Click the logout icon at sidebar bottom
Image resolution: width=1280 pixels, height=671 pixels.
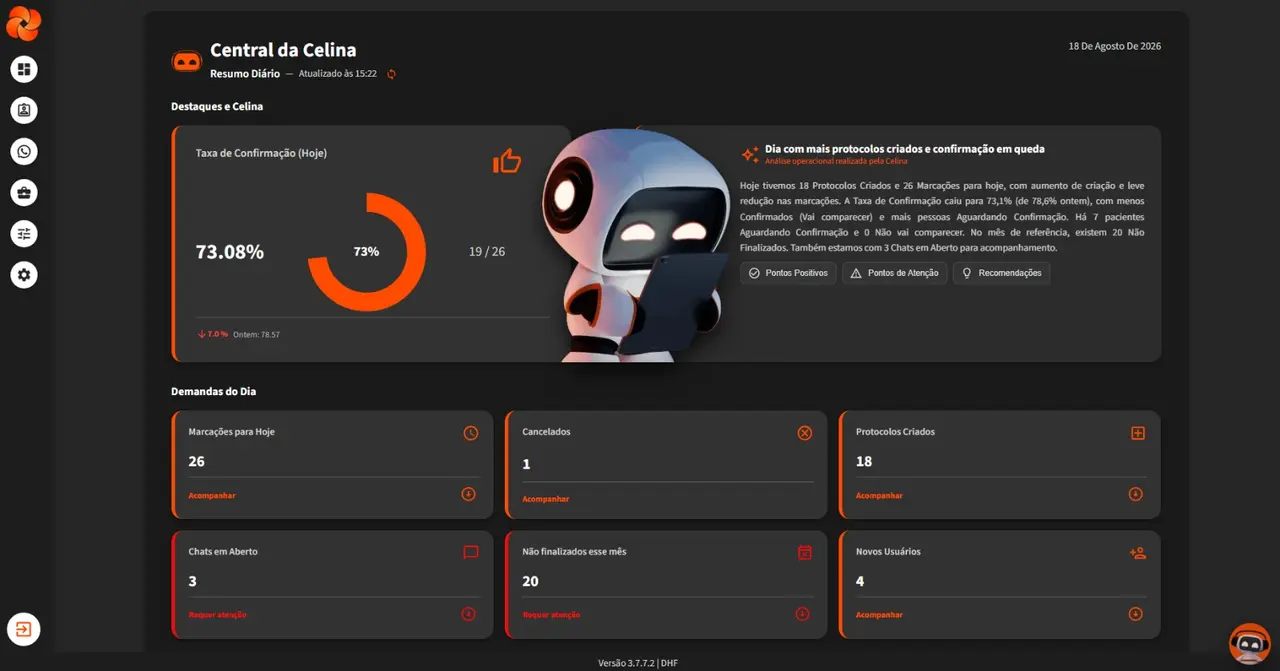(24, 629)
